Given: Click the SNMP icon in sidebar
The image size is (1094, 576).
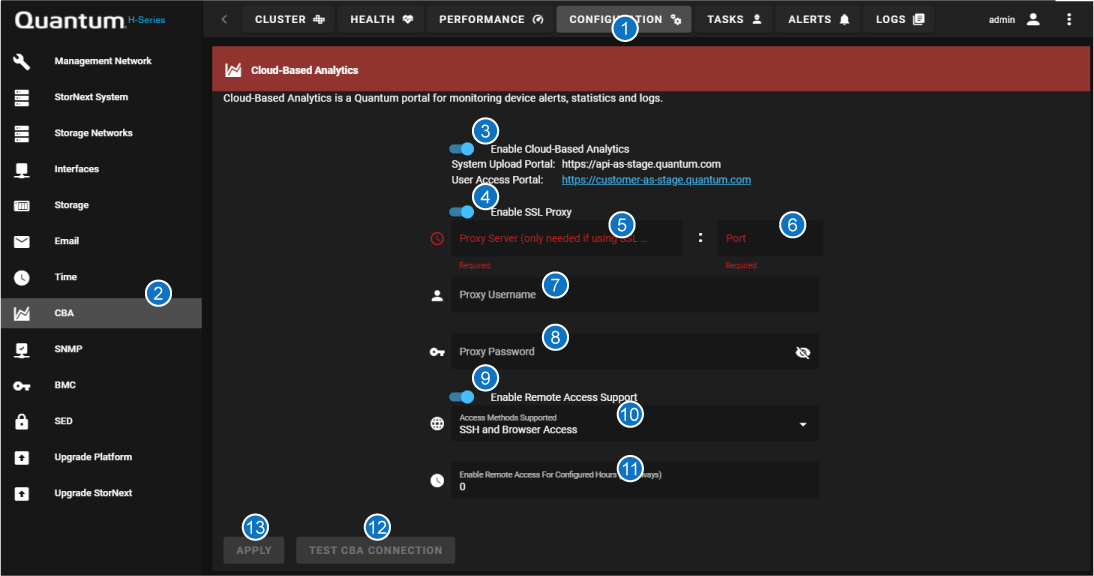Looking at the screenshot, I should [22, 349].
